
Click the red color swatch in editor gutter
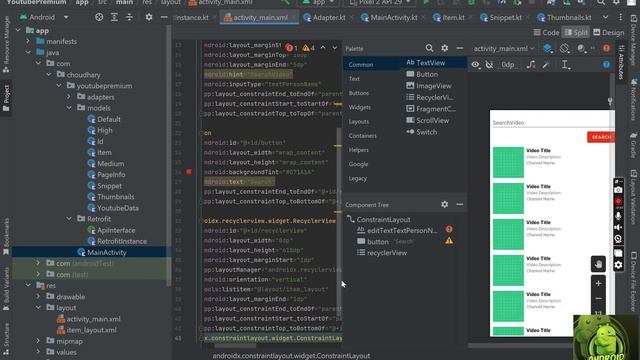click(189, 172)
